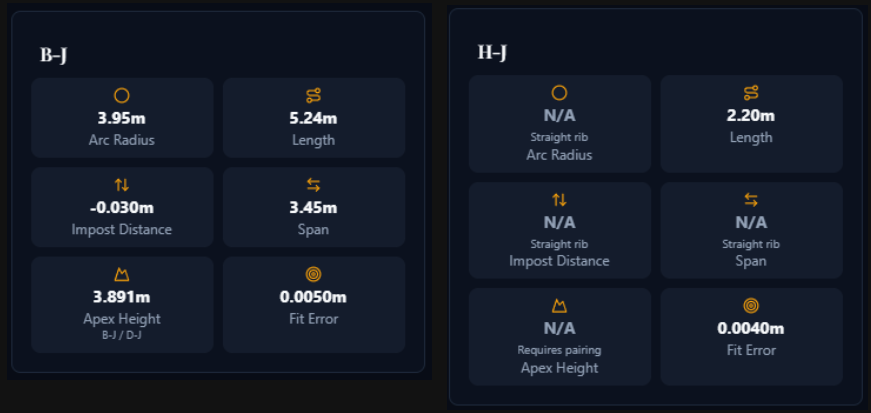Click the Span arrows icon in H-J

(x=751, y=200)
